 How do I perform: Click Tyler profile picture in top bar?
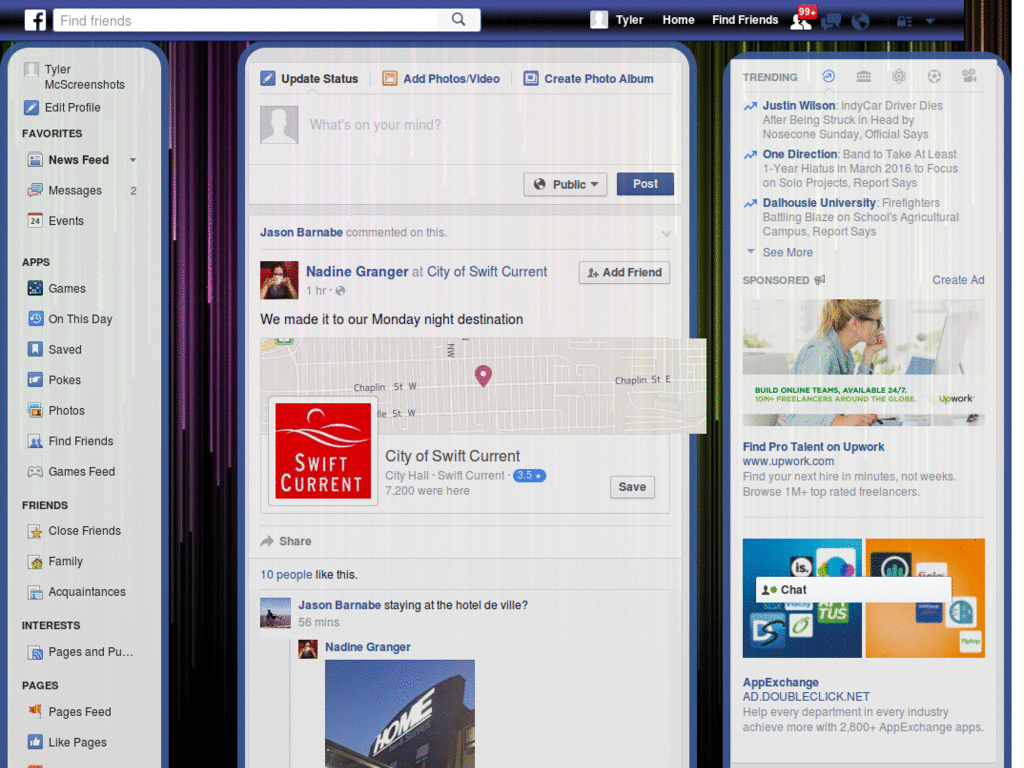coord(599,20)
